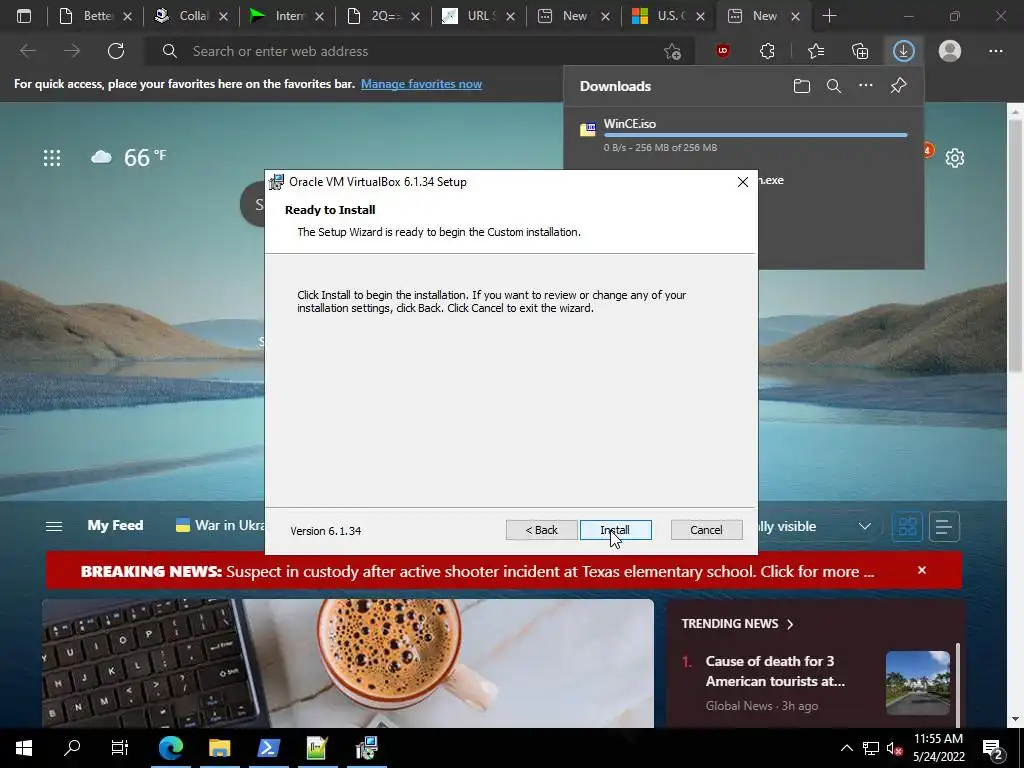This screenshot has height=768, width=1024.
Task: Open page settings gear icon
Action: pos(954,157)
